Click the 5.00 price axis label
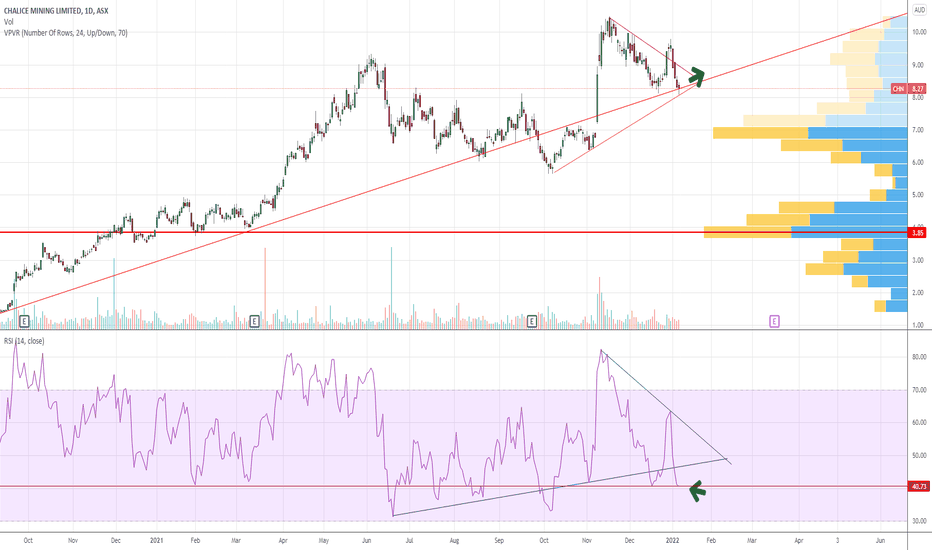 (919, 195)
